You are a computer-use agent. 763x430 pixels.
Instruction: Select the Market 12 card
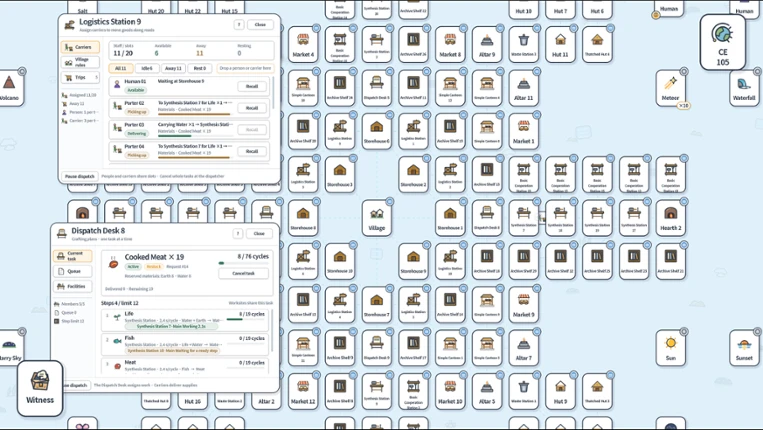[303, 391]
